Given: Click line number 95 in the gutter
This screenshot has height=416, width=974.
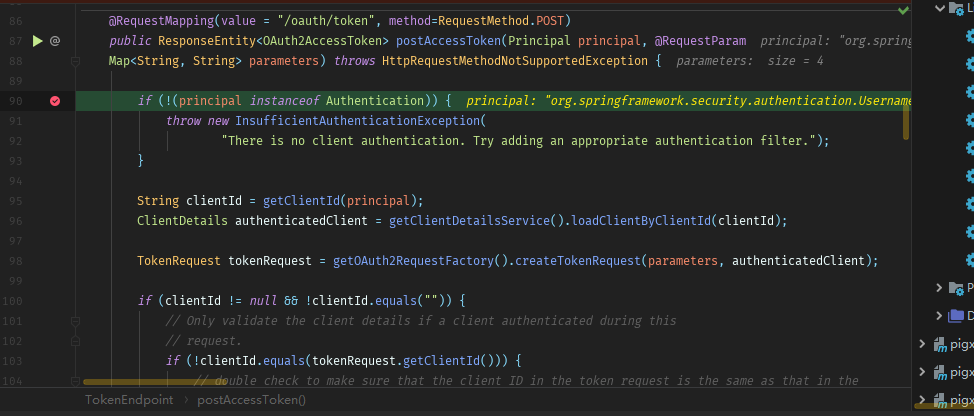Looking at the screenshot, I should [15, 200].
